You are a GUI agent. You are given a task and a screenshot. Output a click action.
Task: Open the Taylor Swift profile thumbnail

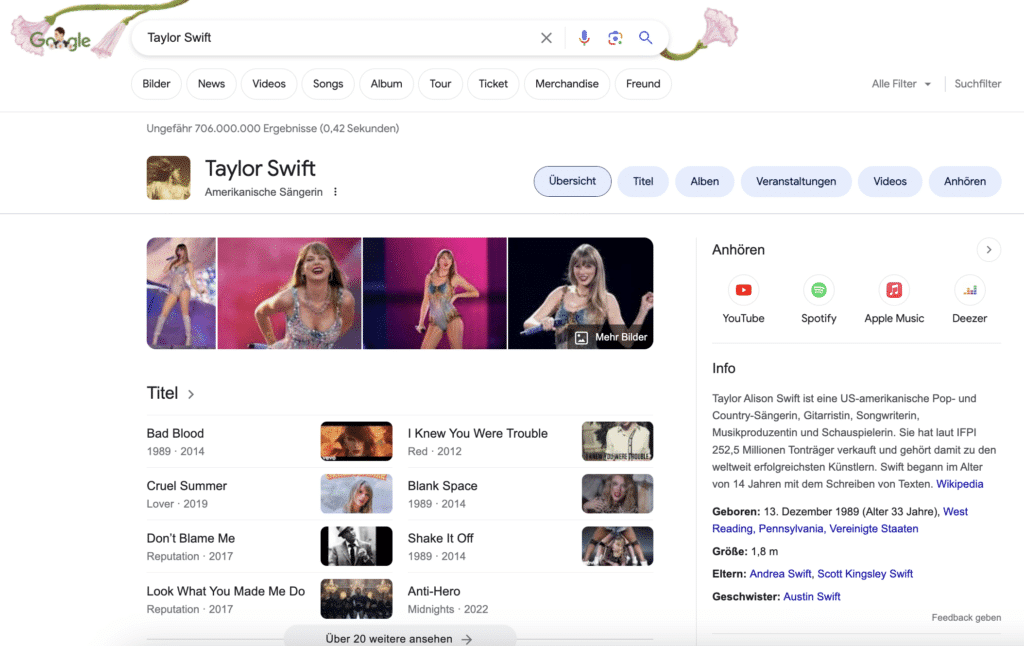[x=168, y=178]
